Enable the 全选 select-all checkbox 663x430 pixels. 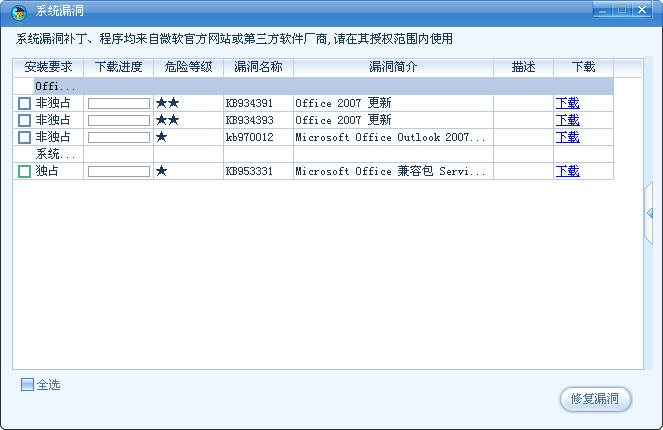(27, 384)
